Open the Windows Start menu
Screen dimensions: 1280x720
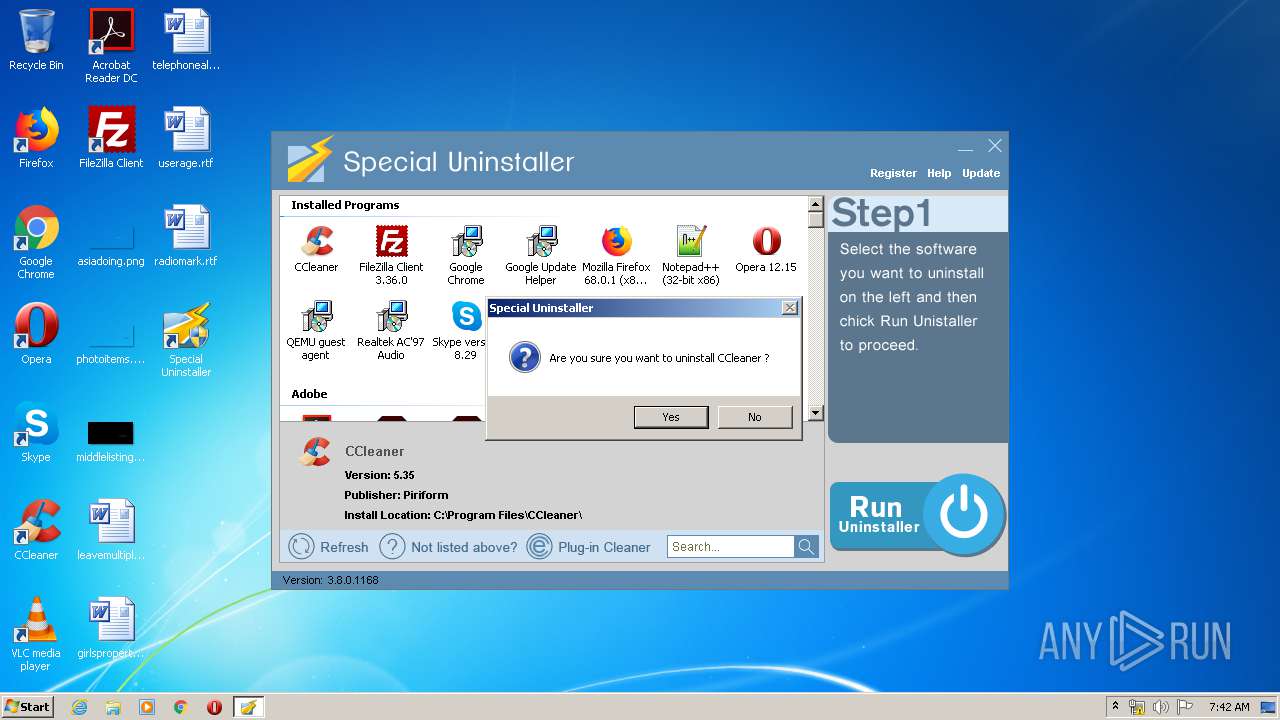coord(27,707)
